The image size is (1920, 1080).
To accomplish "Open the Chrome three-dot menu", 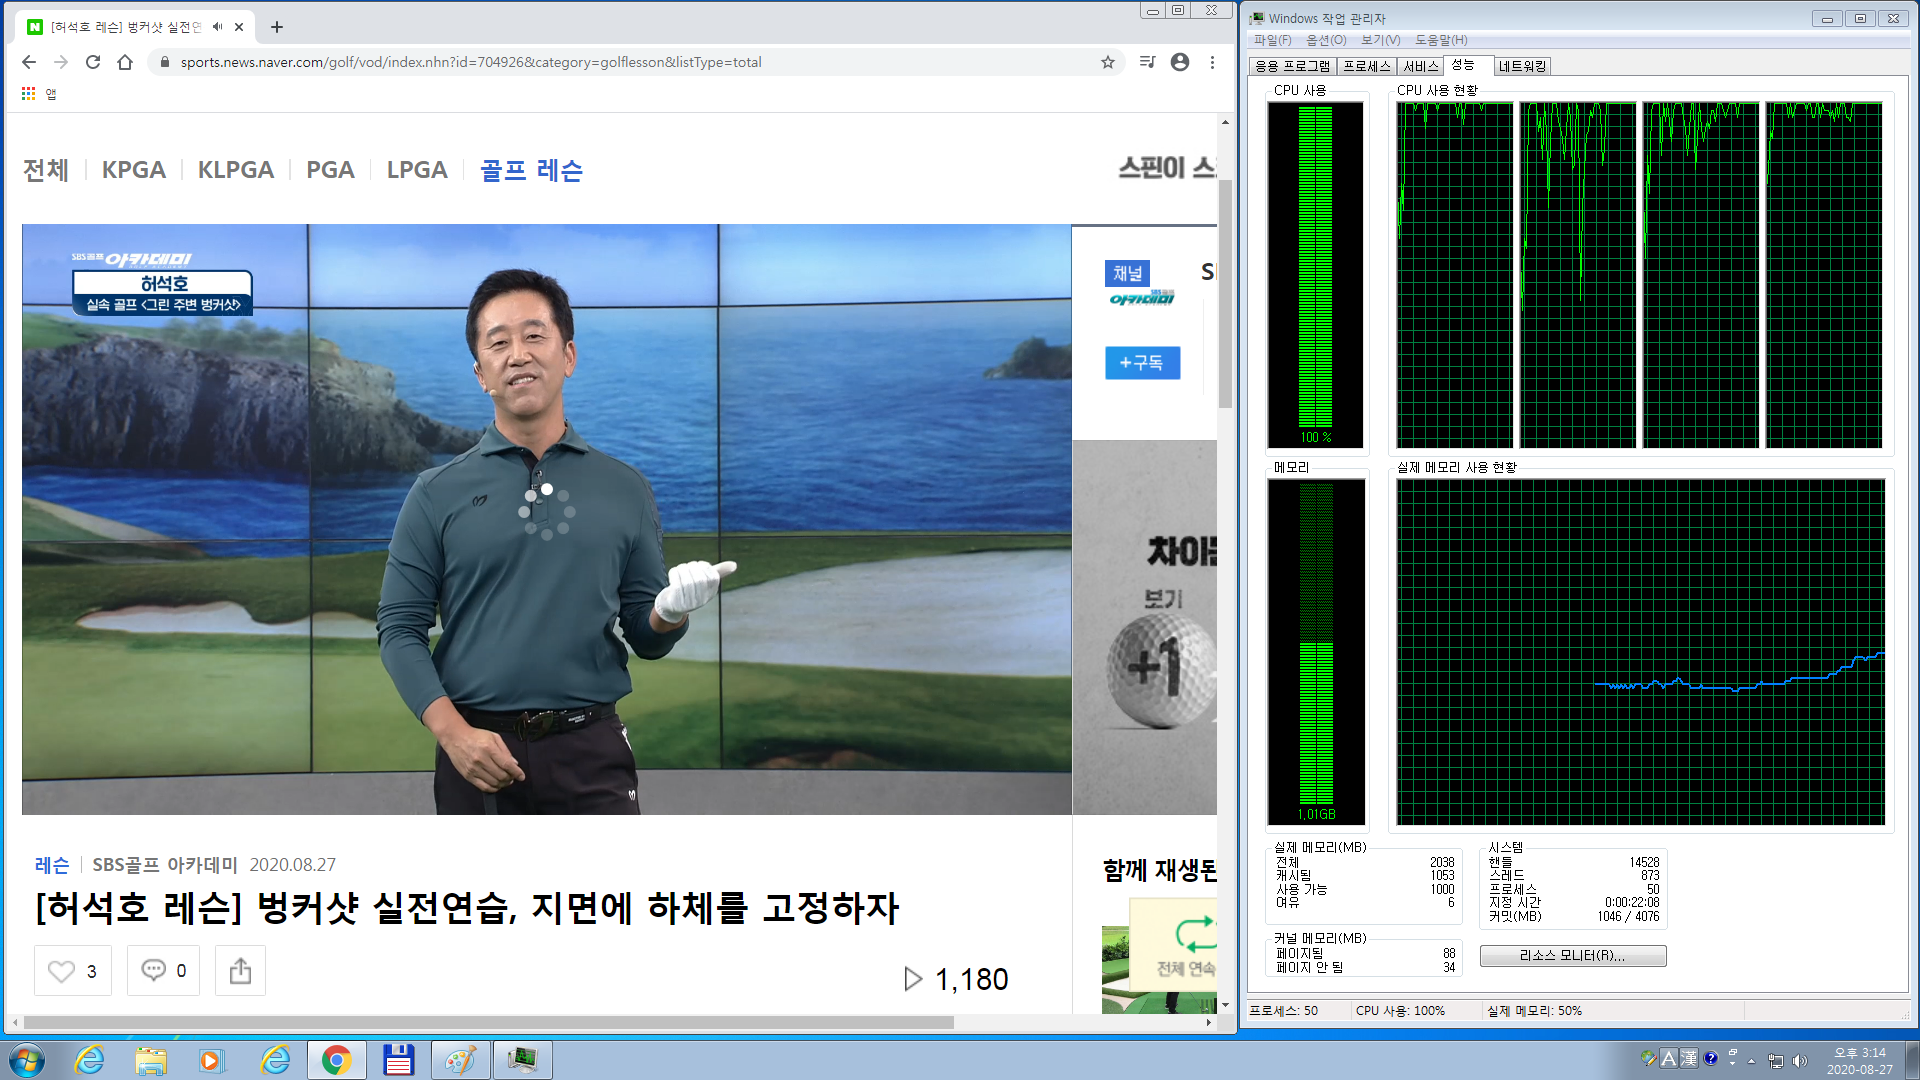I will pyautogui.click(x=1212, y=62).
